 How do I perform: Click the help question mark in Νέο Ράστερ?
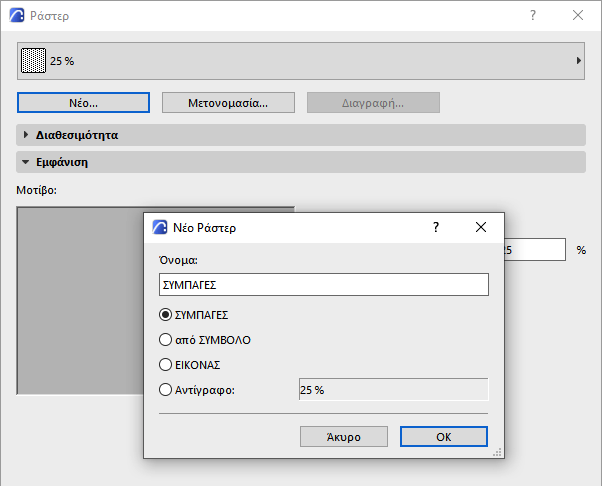tap(436, 228)
